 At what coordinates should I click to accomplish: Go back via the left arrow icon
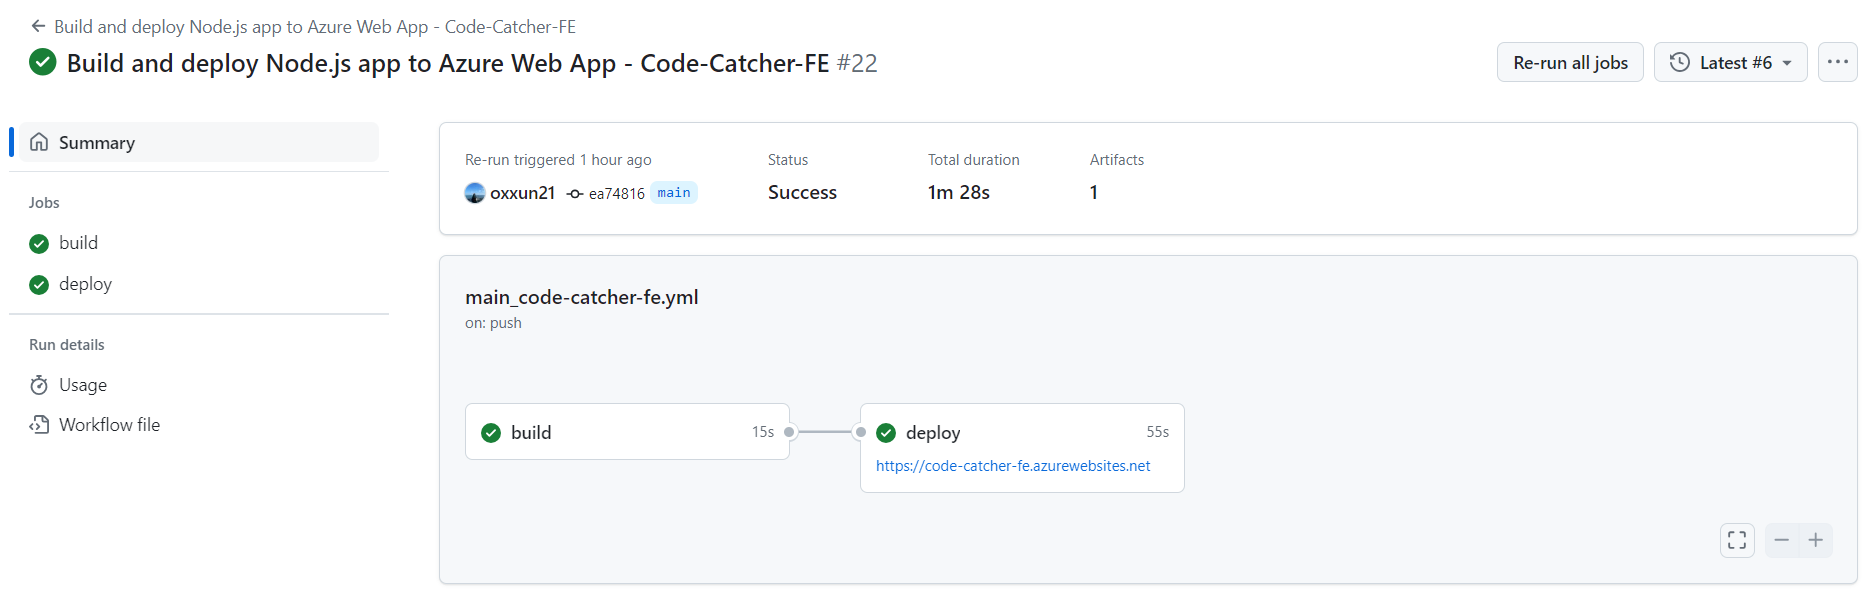tap(38, 26)
